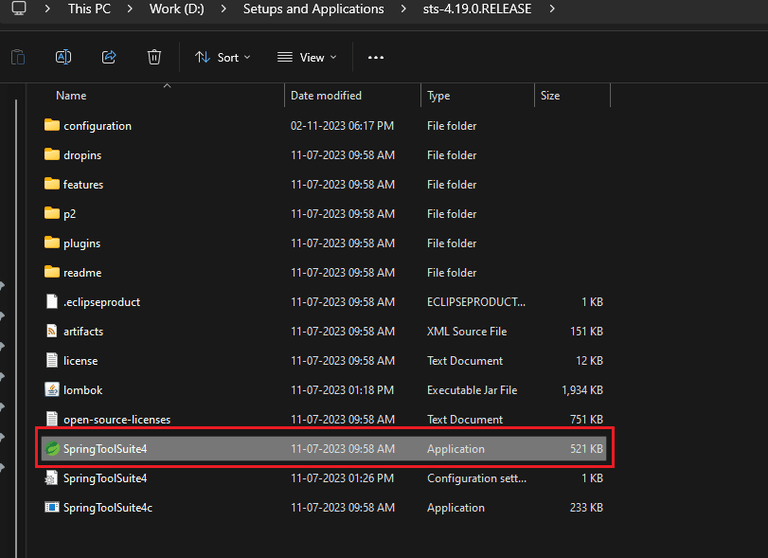Select the configuration folder icon
Viewport: 768px width, 558px height.
point(52,125)
